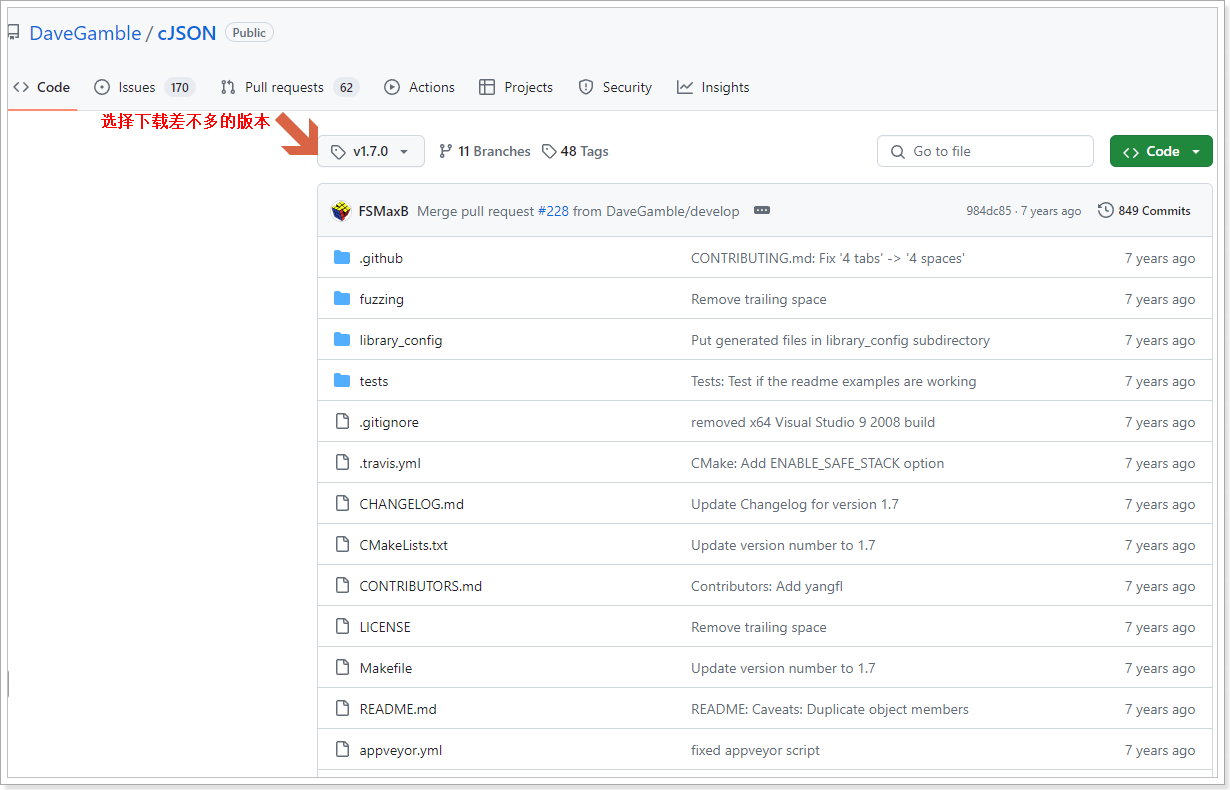Click the CMakeLists.txt file icon
The width and height of the screenshot is (1230, 790).
[342, 545]
